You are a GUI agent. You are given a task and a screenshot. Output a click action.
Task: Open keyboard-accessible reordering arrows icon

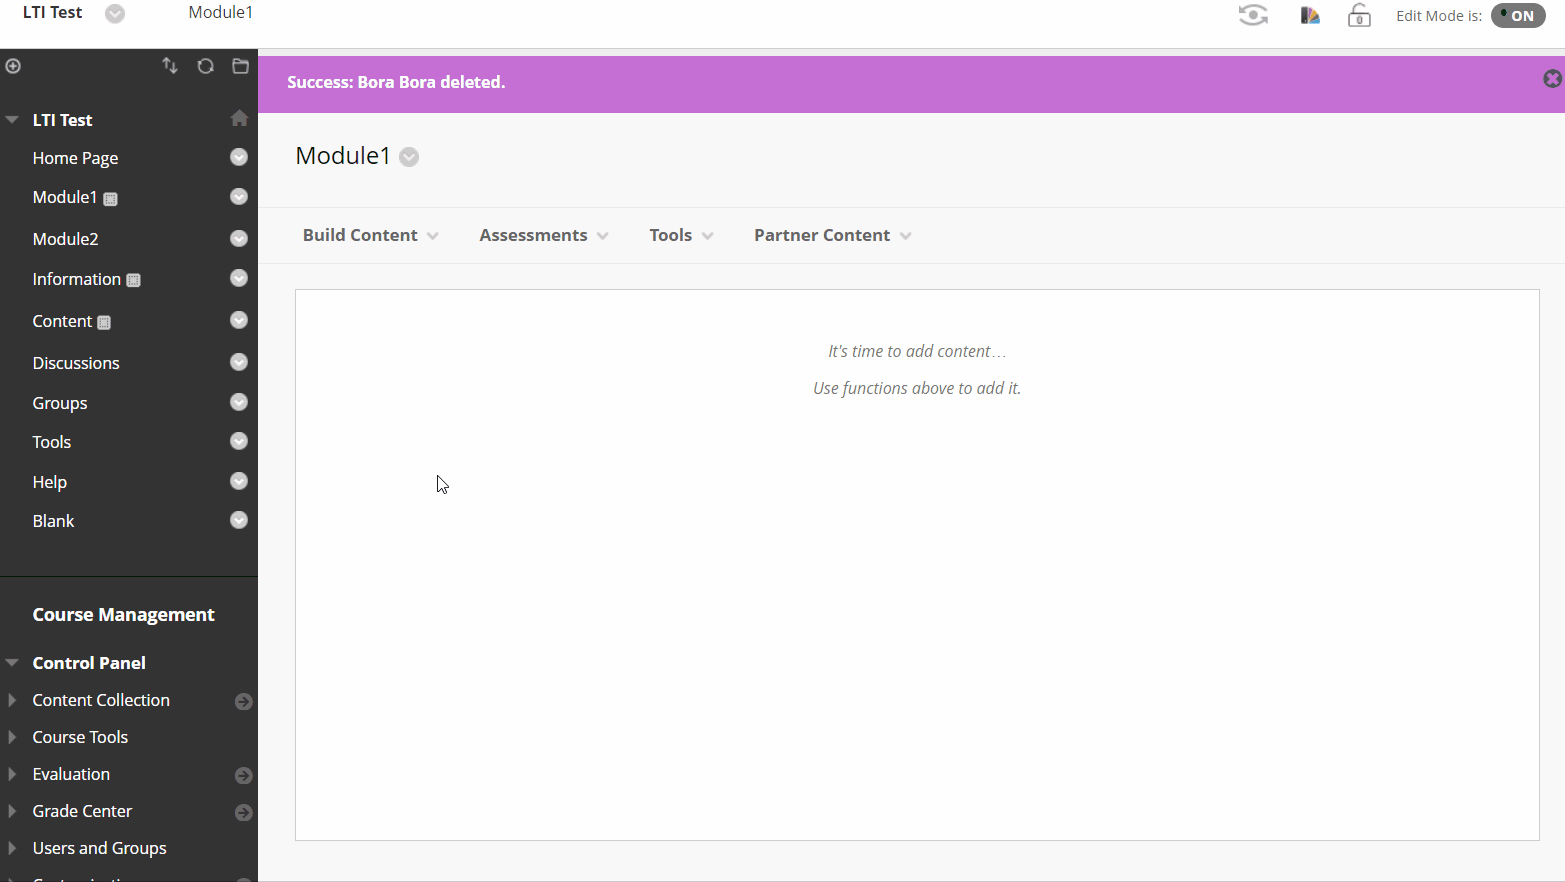pos(170,66)
